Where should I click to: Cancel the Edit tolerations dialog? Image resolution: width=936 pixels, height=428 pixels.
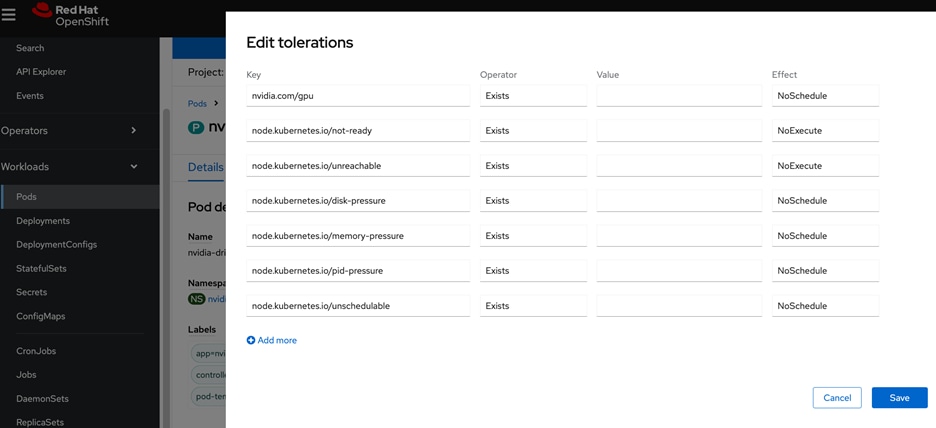837,398
